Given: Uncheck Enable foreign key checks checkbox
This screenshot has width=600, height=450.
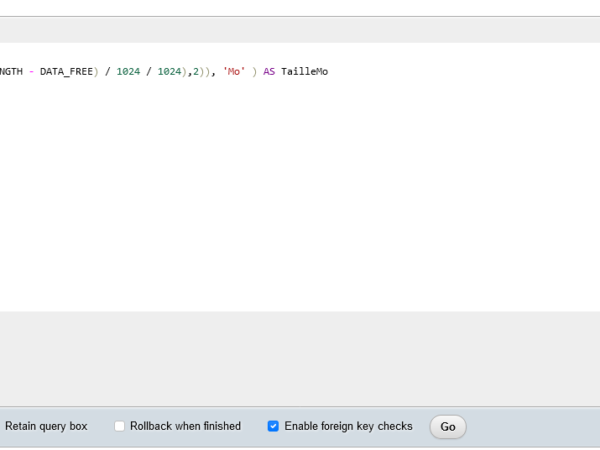Looking at the screenshot, I should tap(273, 426).
